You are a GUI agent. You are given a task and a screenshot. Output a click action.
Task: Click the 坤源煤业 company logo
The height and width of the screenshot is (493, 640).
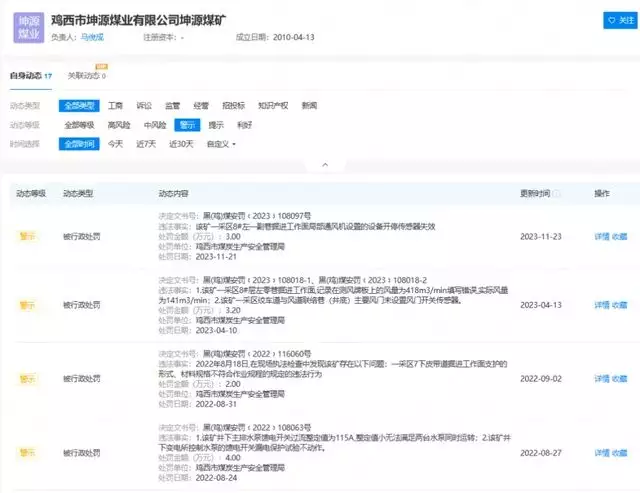pos(29,27)
